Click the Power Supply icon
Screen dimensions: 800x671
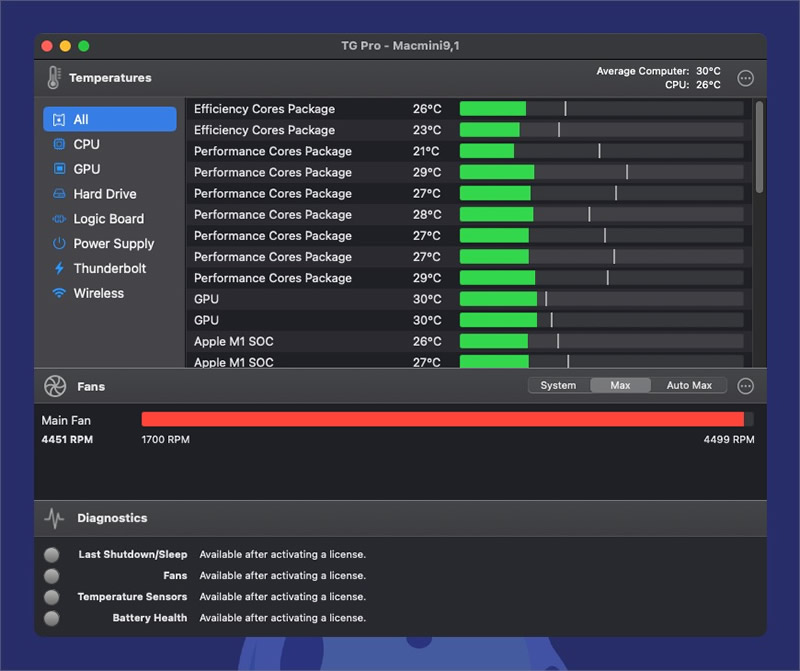coord(59,243)
